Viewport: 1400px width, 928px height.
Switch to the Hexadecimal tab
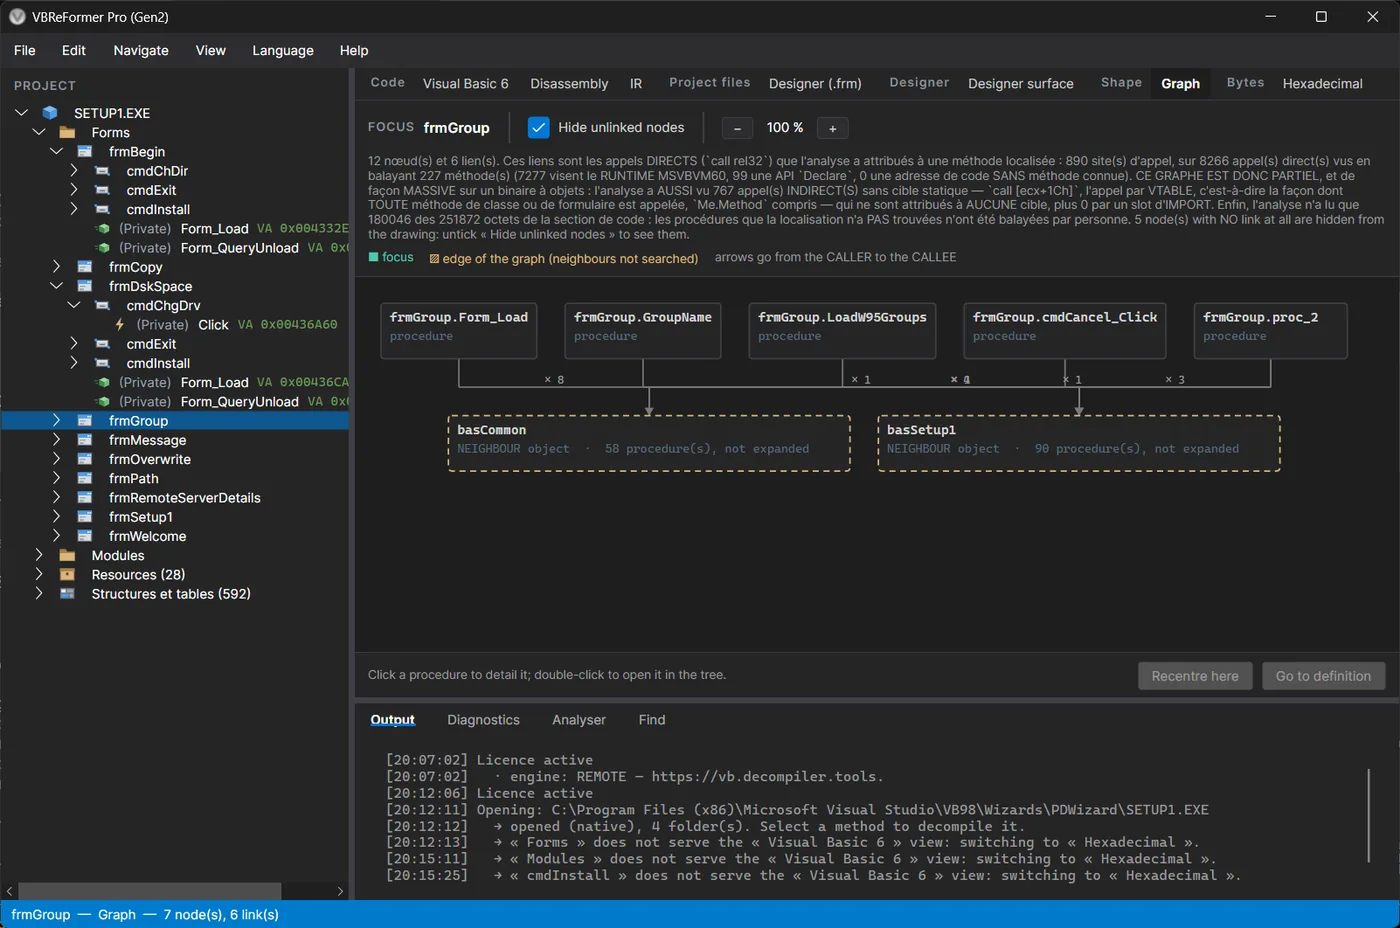(1322, 83)
